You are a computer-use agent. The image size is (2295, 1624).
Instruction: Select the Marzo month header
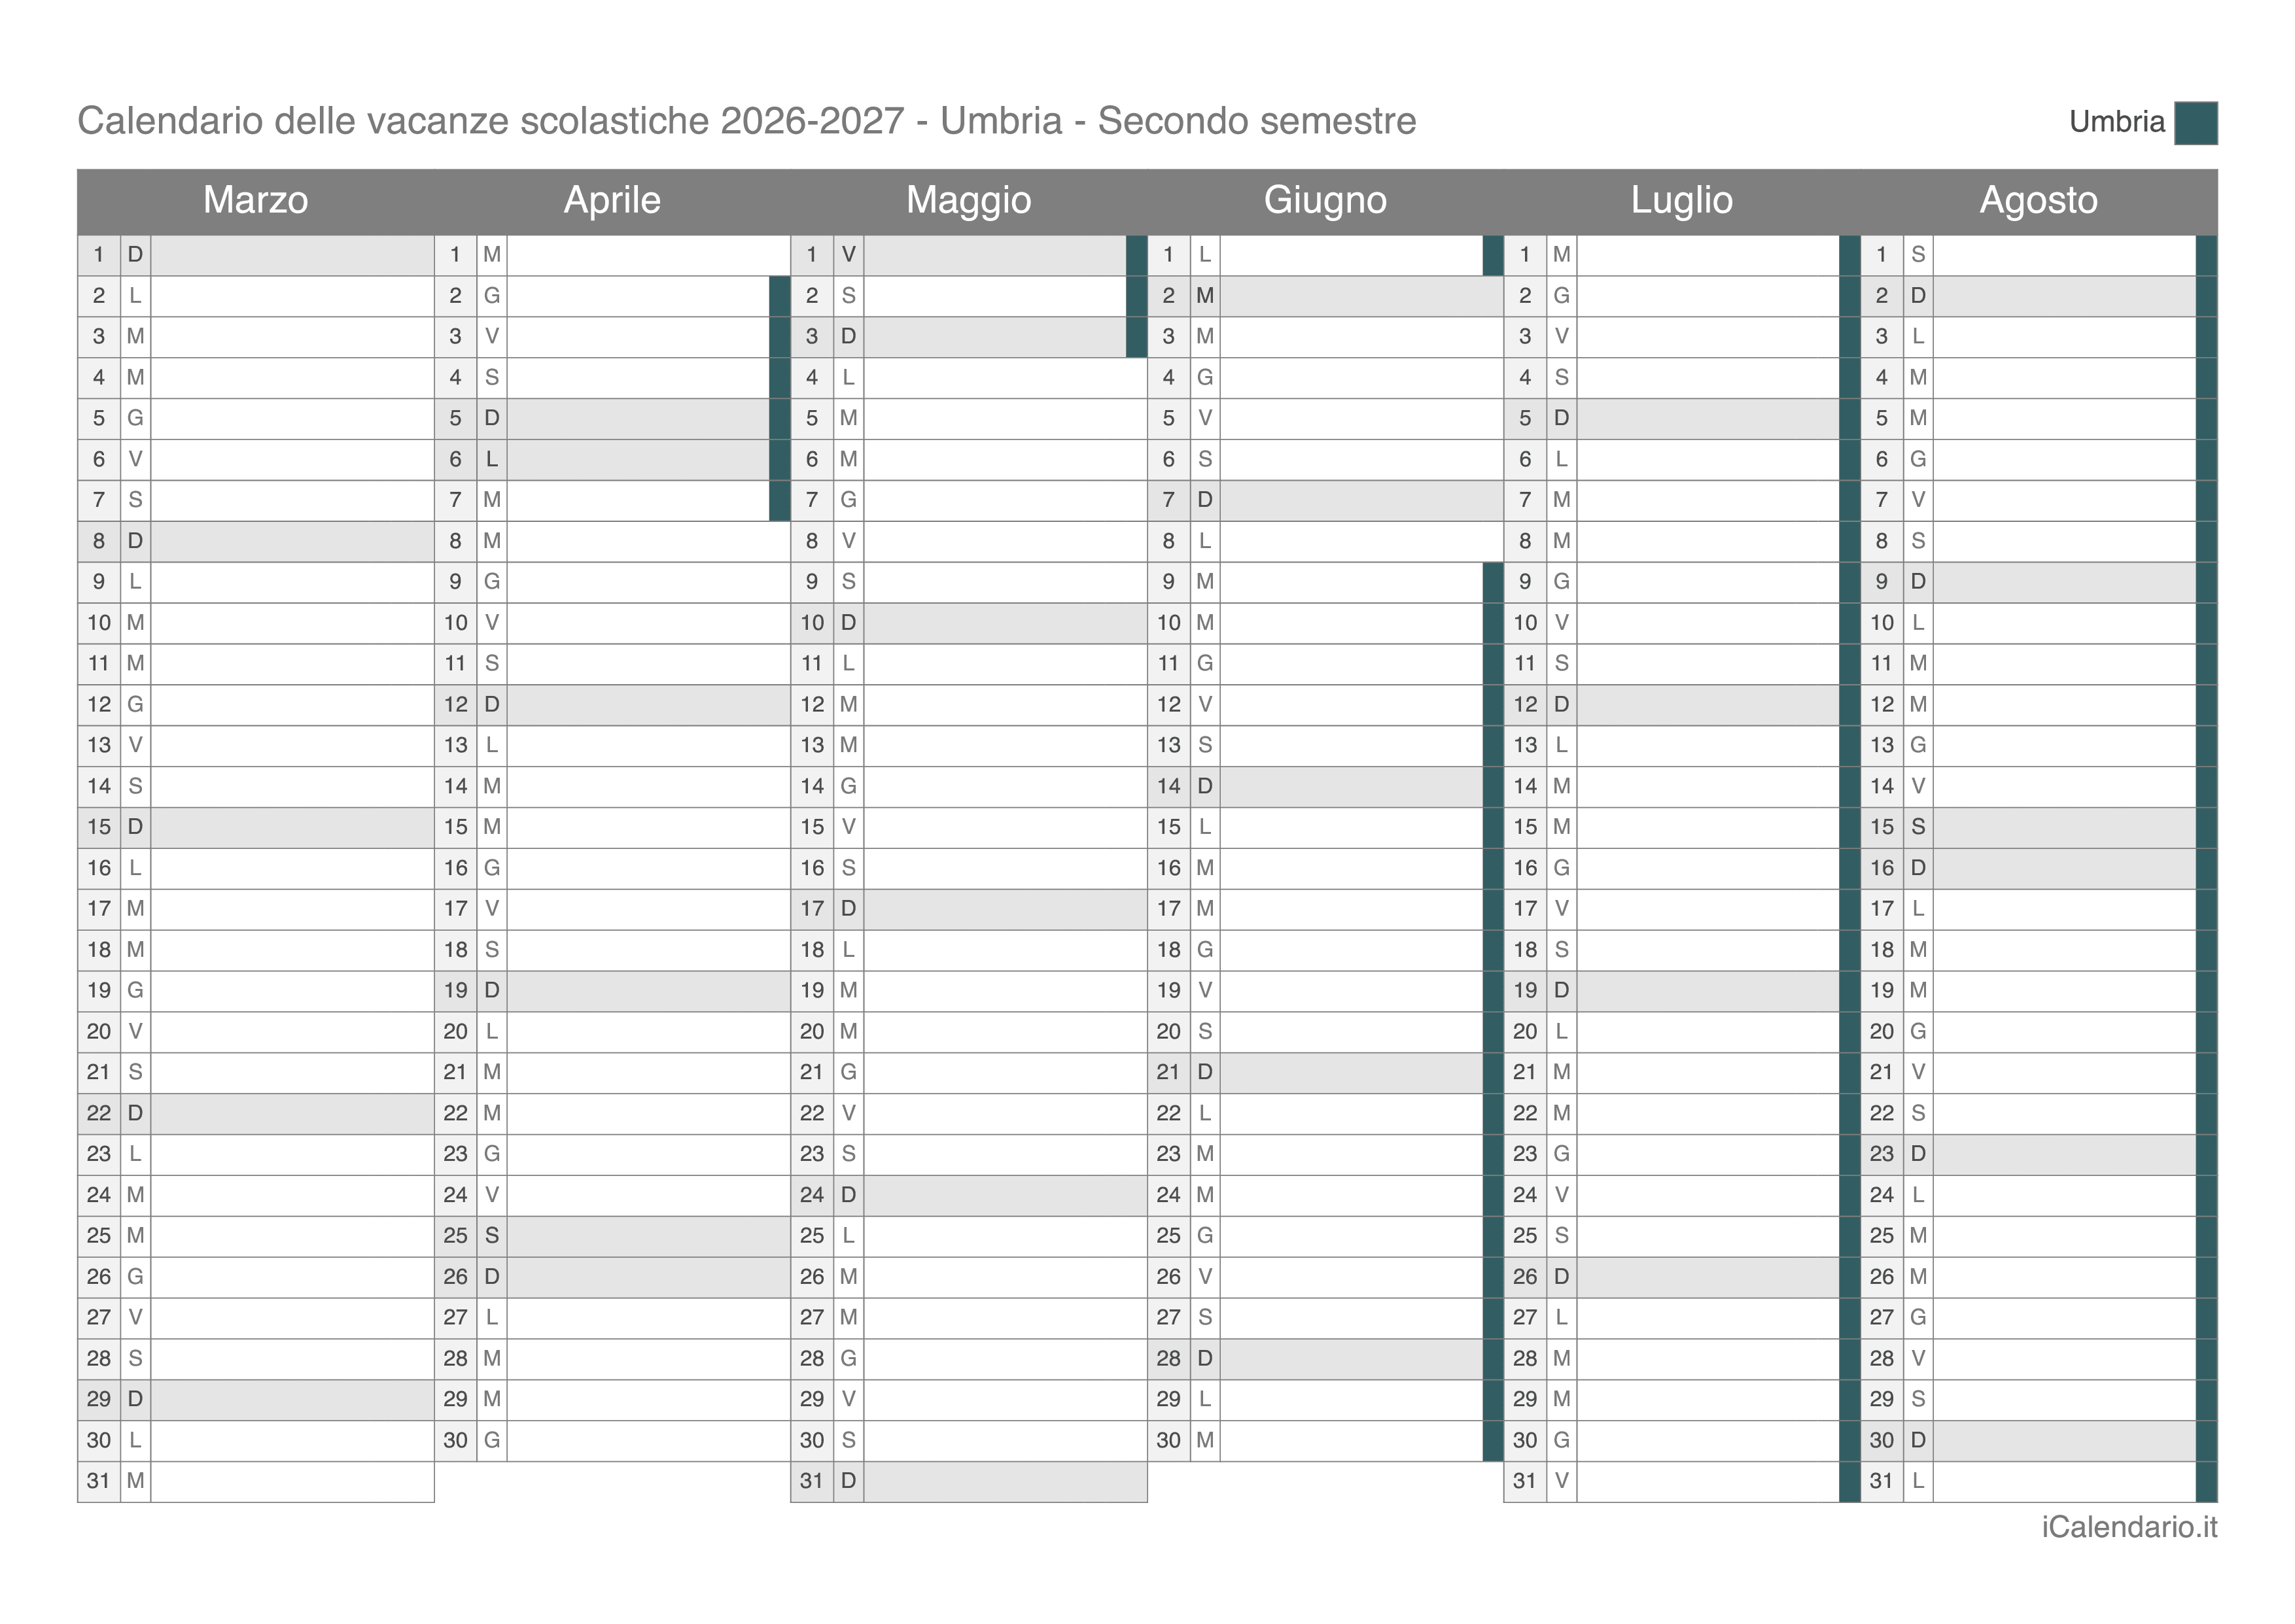[255, 200]
